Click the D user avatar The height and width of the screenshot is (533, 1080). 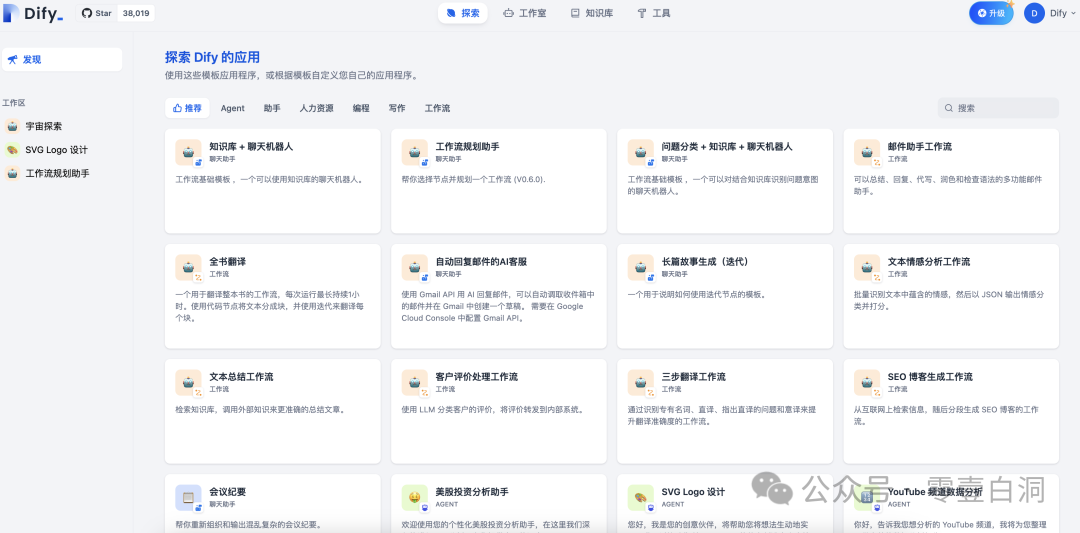(1034, 13)
